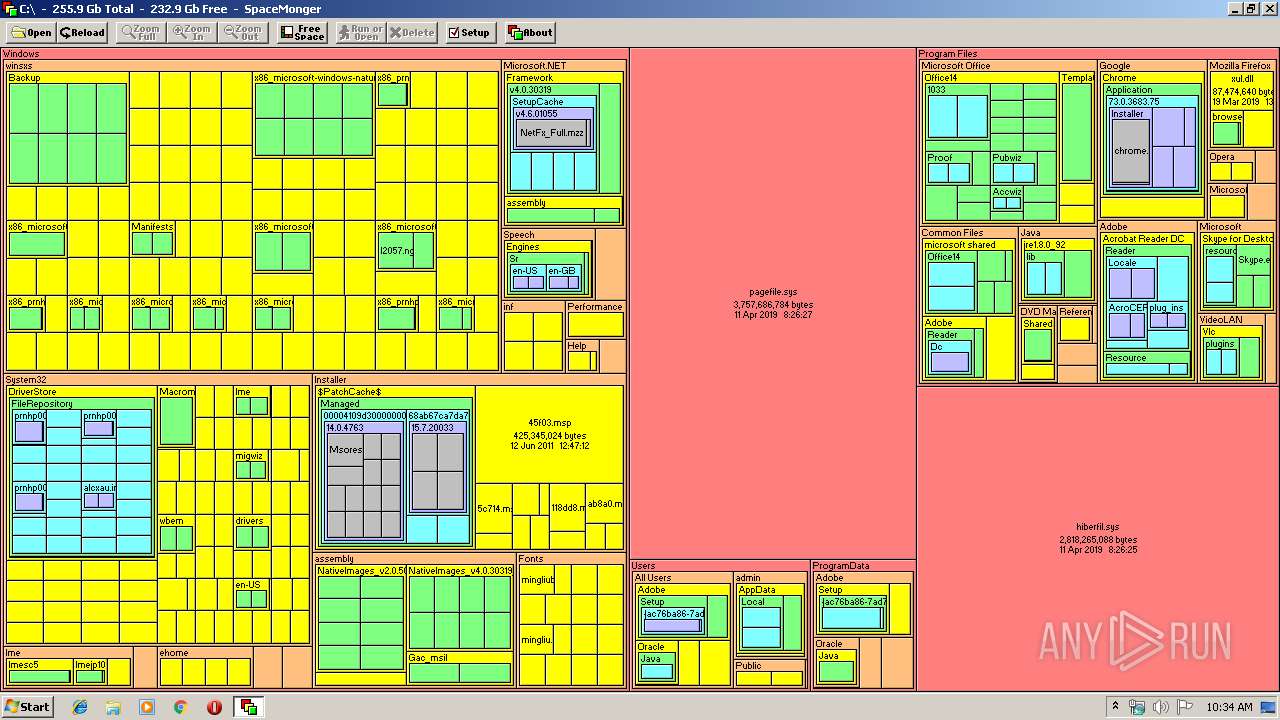Screen dimensions: 1280x720
Task: Open Windows Media Player from the taskbar
Action: click(x=147, y=707)
